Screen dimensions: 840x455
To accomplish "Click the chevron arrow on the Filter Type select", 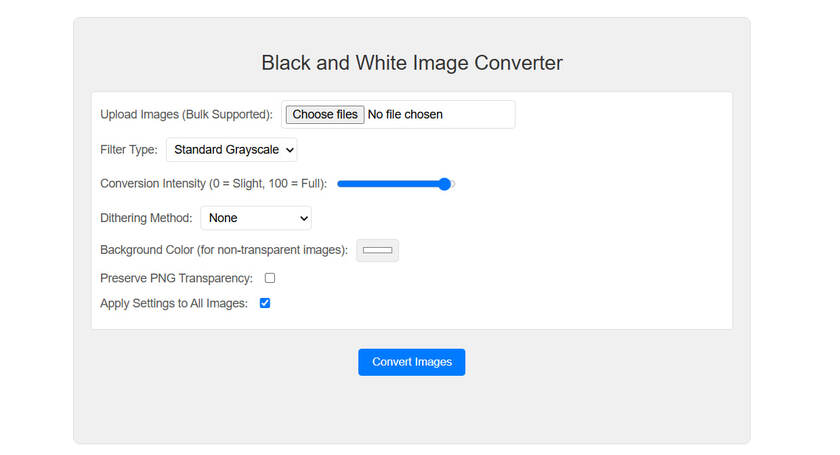I will pyautogui.click(x=290, y=150).
